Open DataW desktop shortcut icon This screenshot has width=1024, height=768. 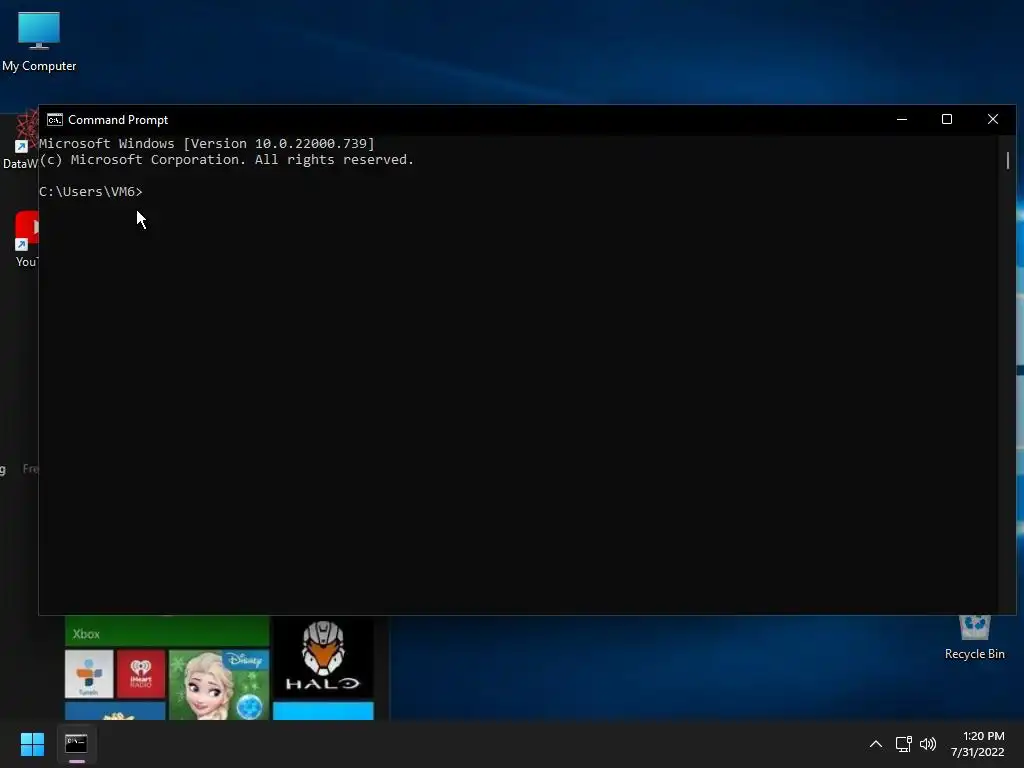click(x=20, y=140)
